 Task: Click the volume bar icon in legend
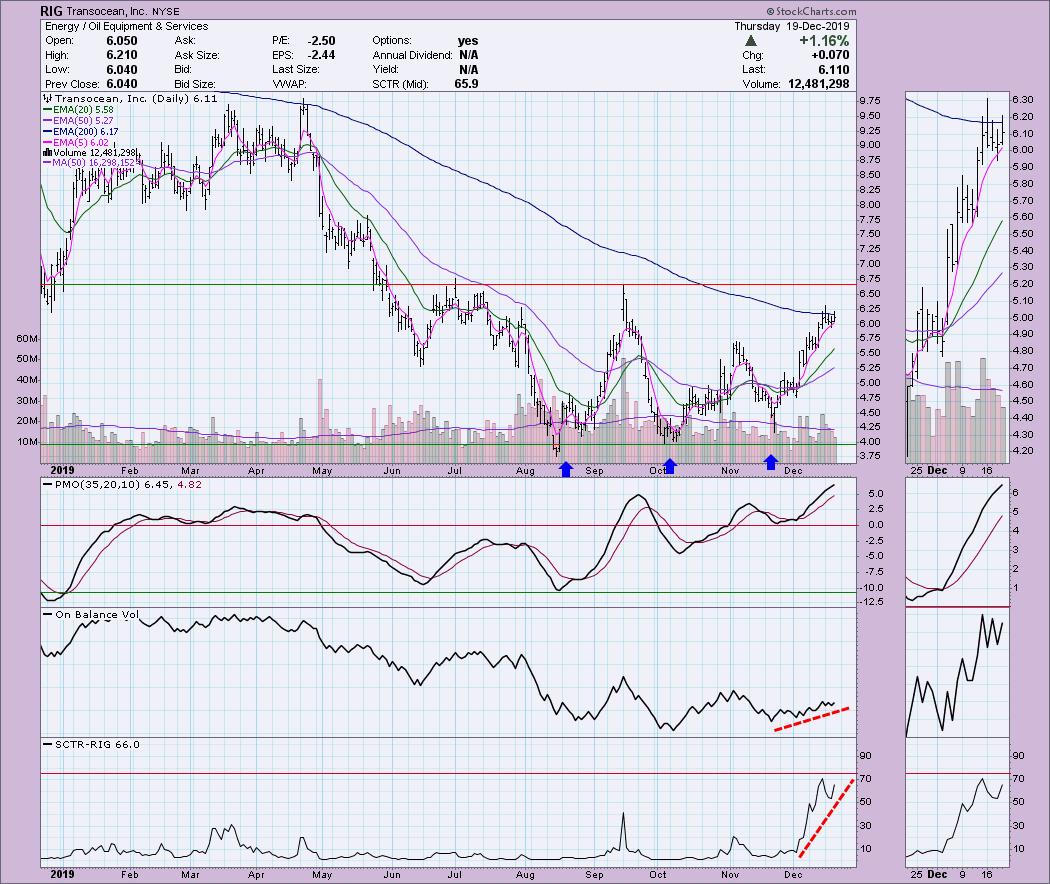(48, 153)
